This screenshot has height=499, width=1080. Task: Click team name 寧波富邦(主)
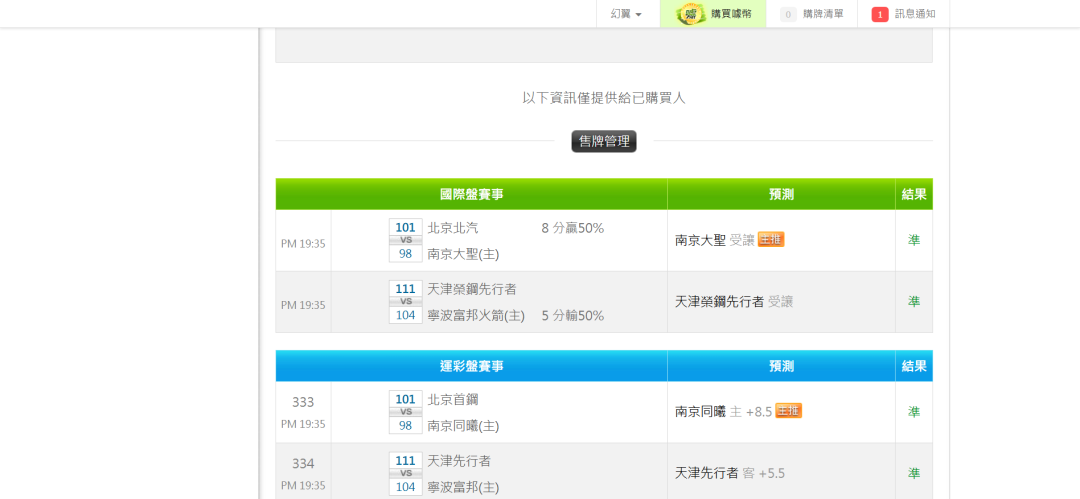[463, 487]
